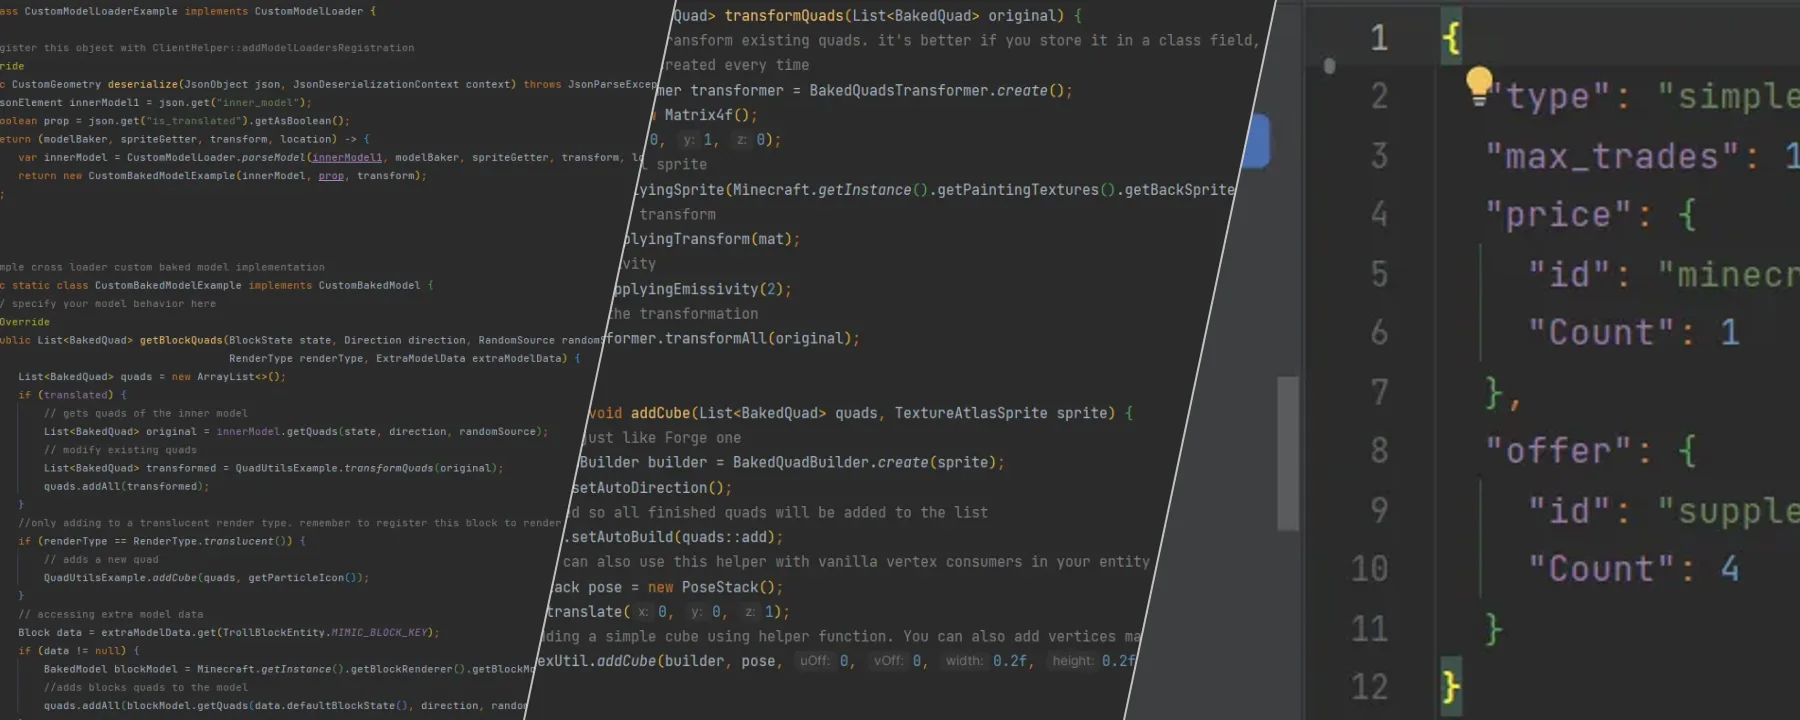Click the "max_trades" key in the JSON
This screenshot has width=1800, height=720.
1615,156
